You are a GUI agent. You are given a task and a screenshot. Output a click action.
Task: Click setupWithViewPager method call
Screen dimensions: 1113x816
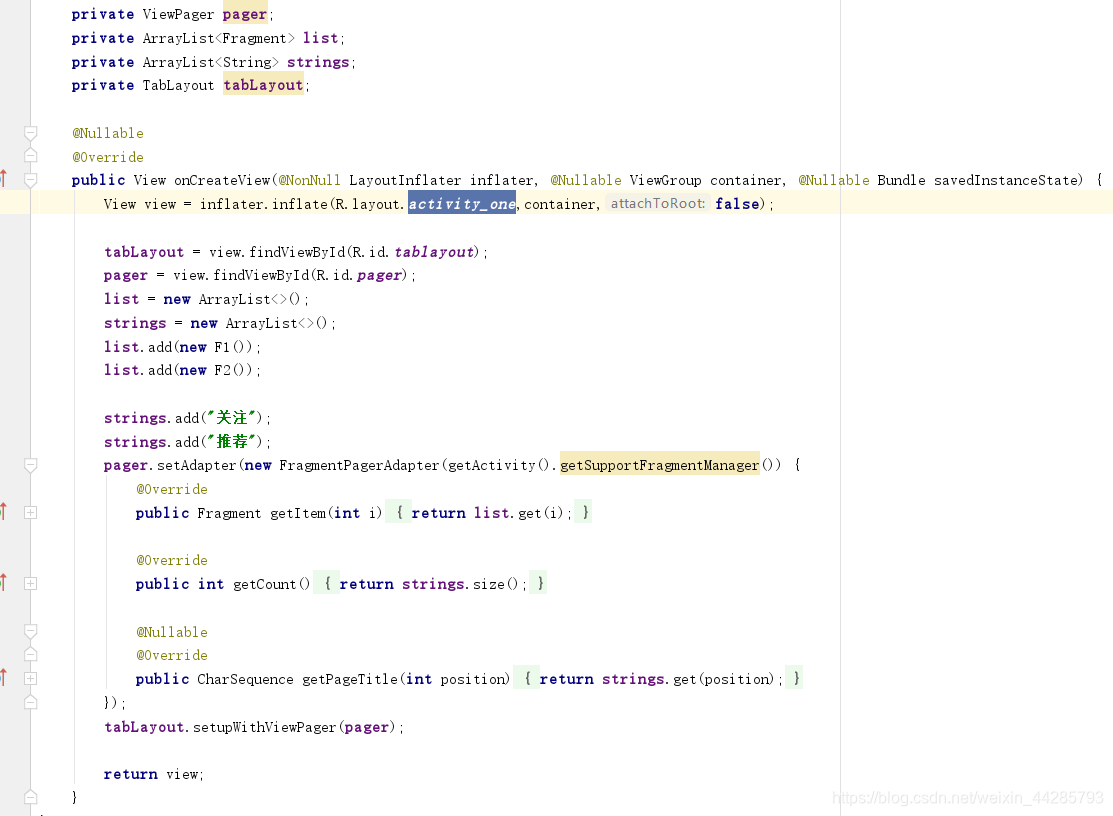pos(264,727)
